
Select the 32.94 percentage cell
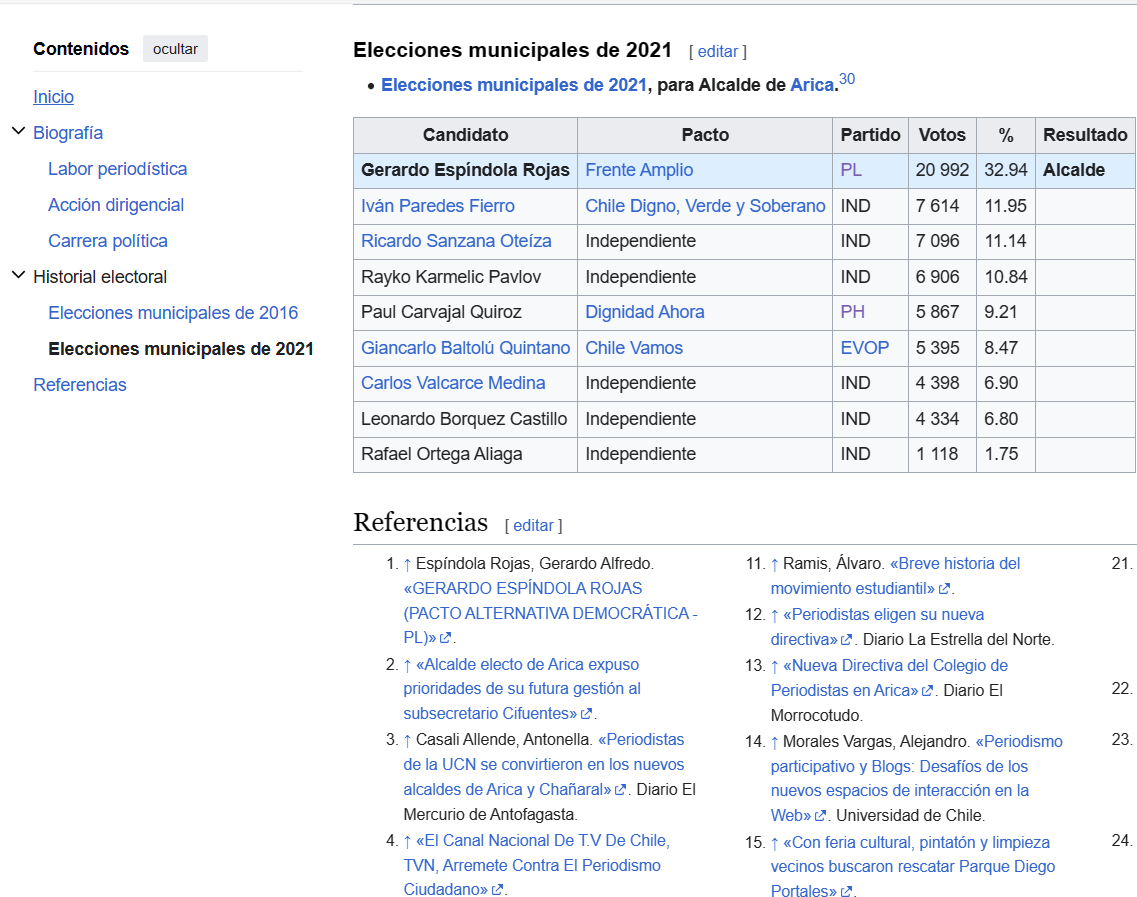point(1006,170)
